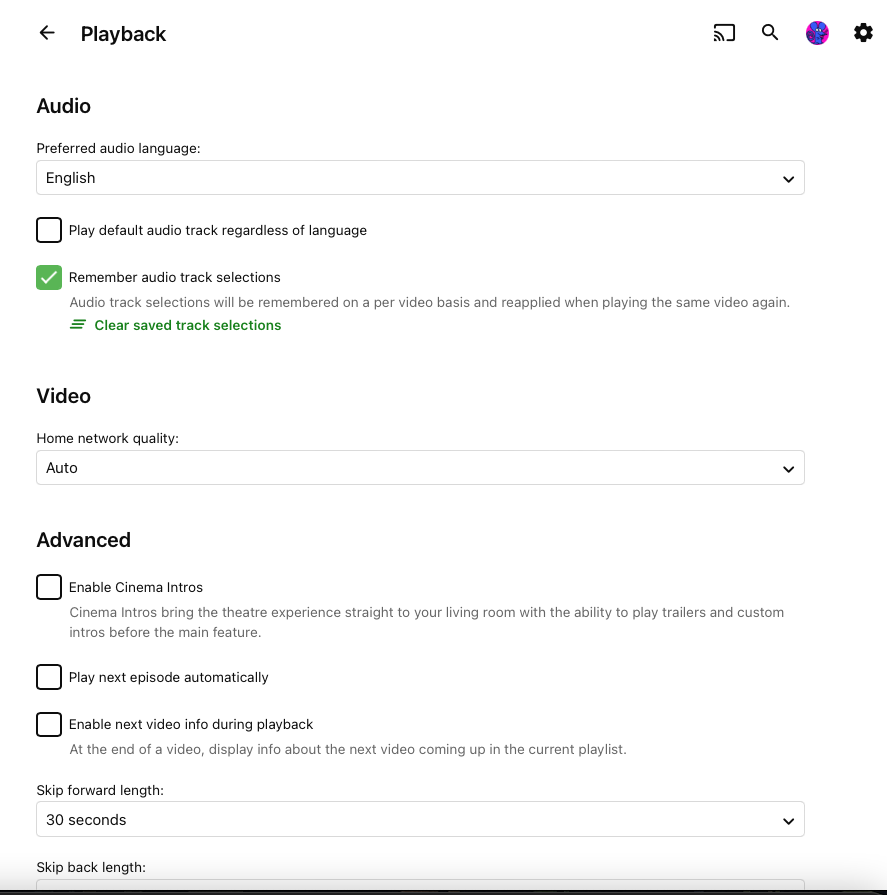Click the back arrow icon
This screenshot has width=887, height=895.
tap(47, 33)
